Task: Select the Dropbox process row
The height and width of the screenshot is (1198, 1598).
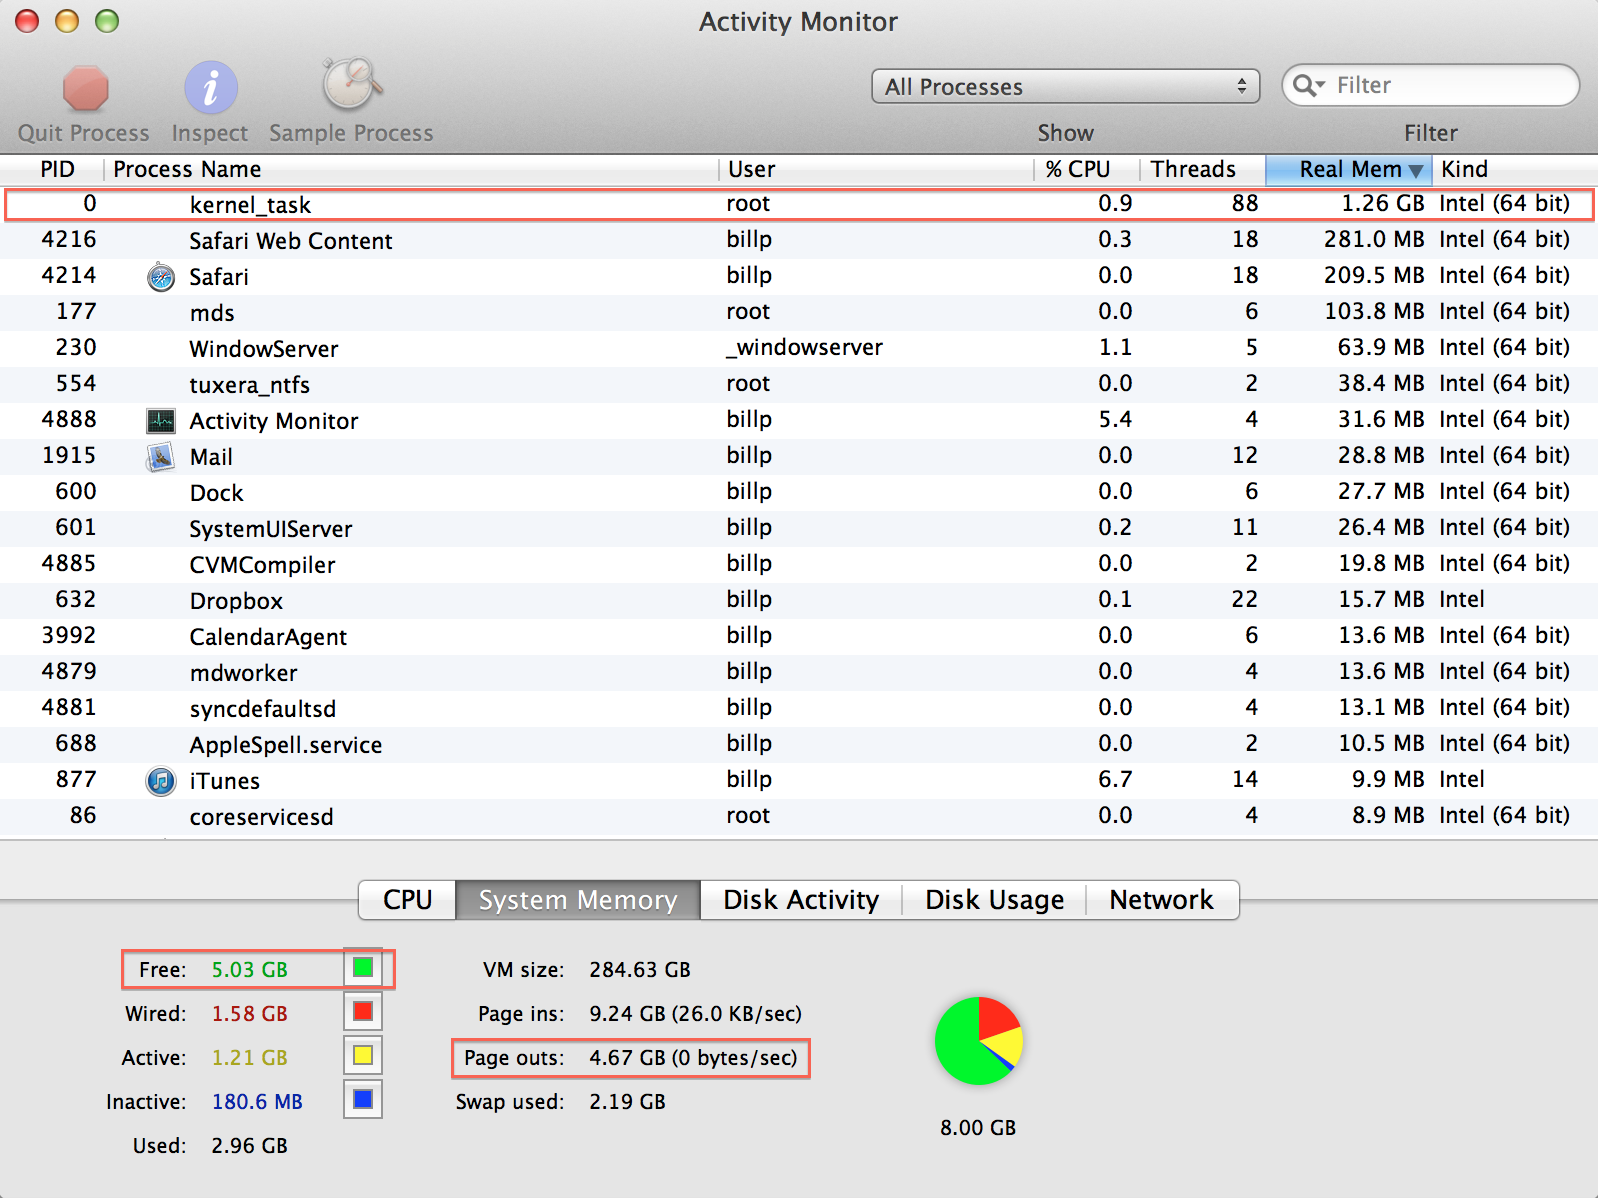Action: pos(799,600)
